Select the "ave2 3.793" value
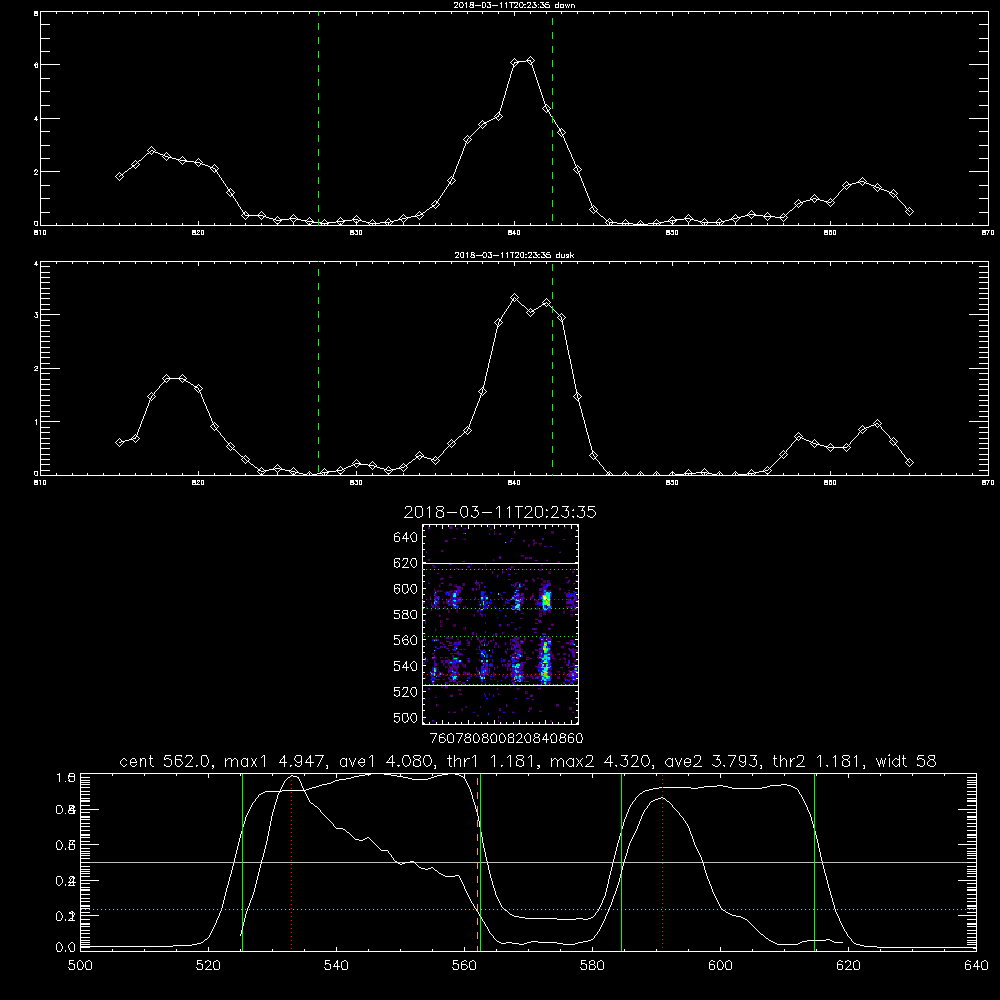Screen dimensions: 1000x1000 pyautogui.click(x=711, y=761)
